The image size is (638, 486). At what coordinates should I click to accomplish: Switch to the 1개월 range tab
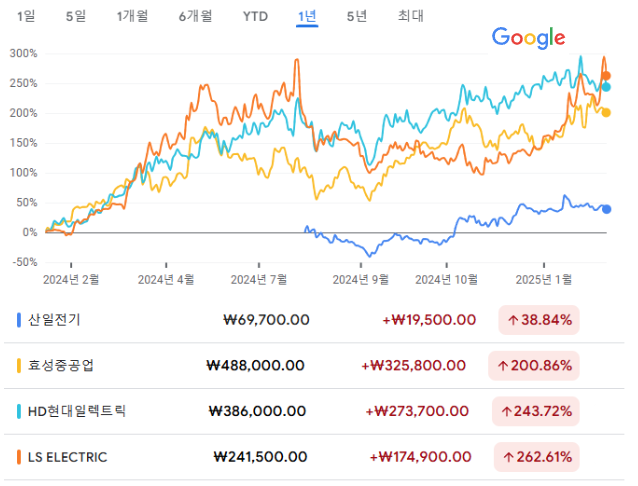click(x=132, y=16)
